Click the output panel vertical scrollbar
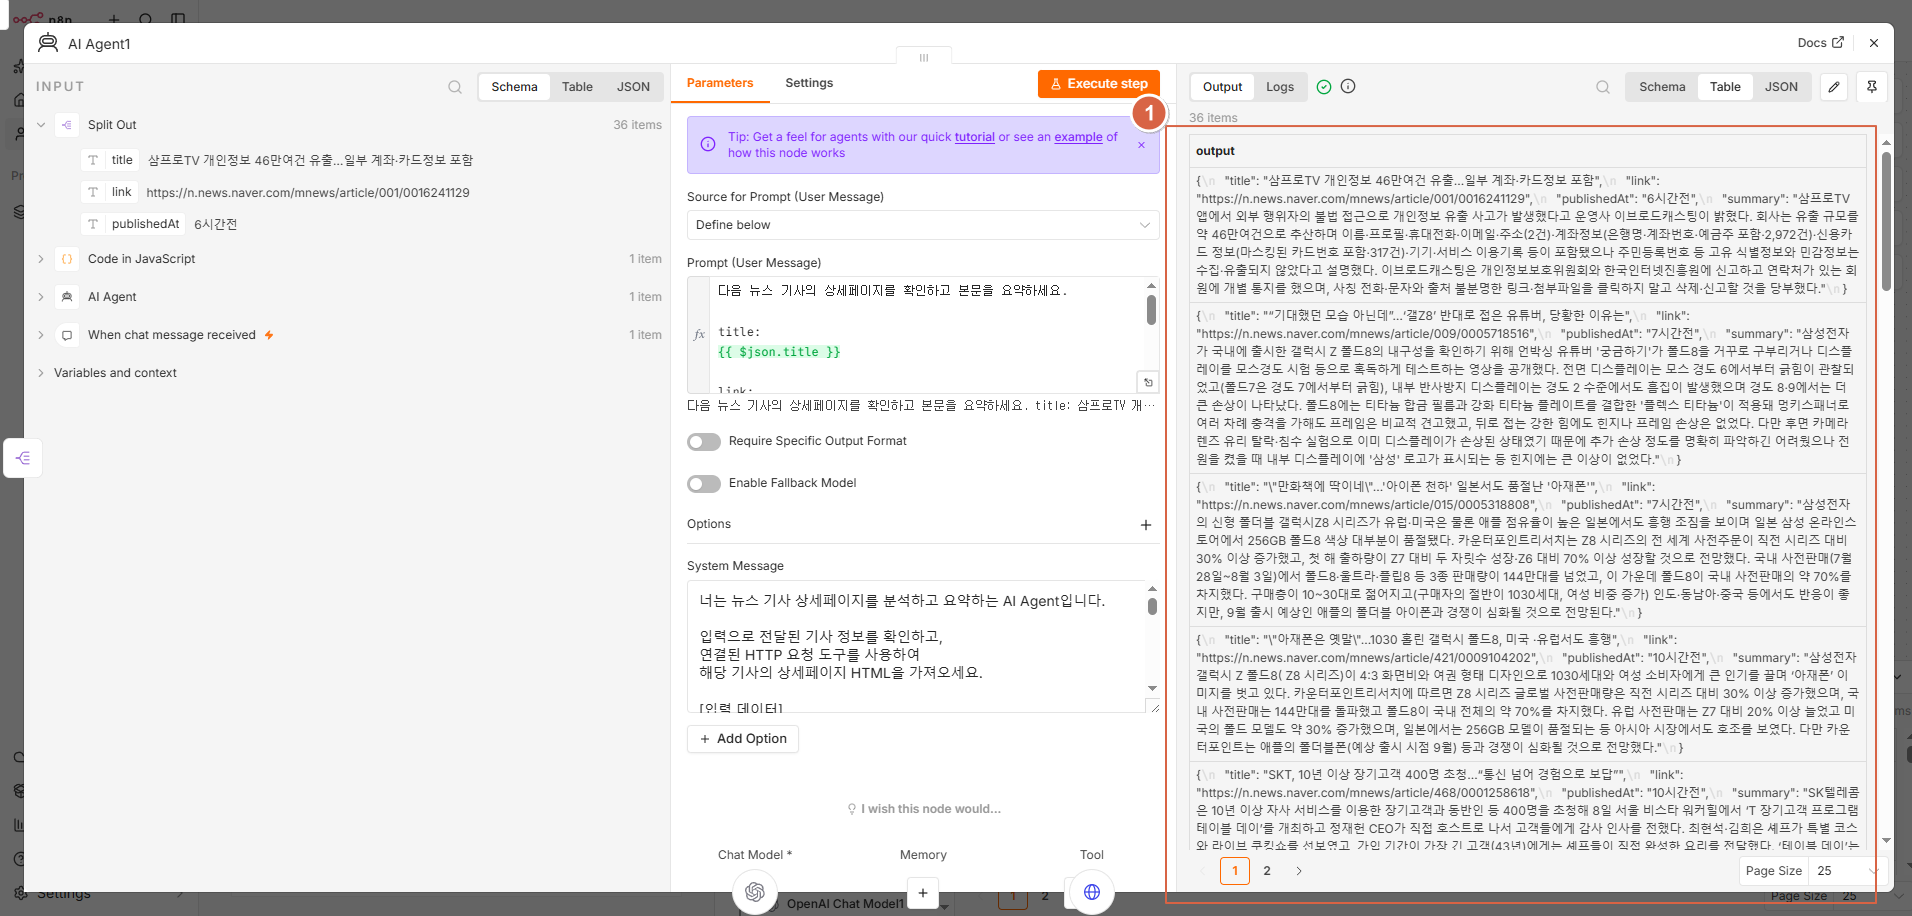The image size is (1912, 916). (x=1886, y=220)
